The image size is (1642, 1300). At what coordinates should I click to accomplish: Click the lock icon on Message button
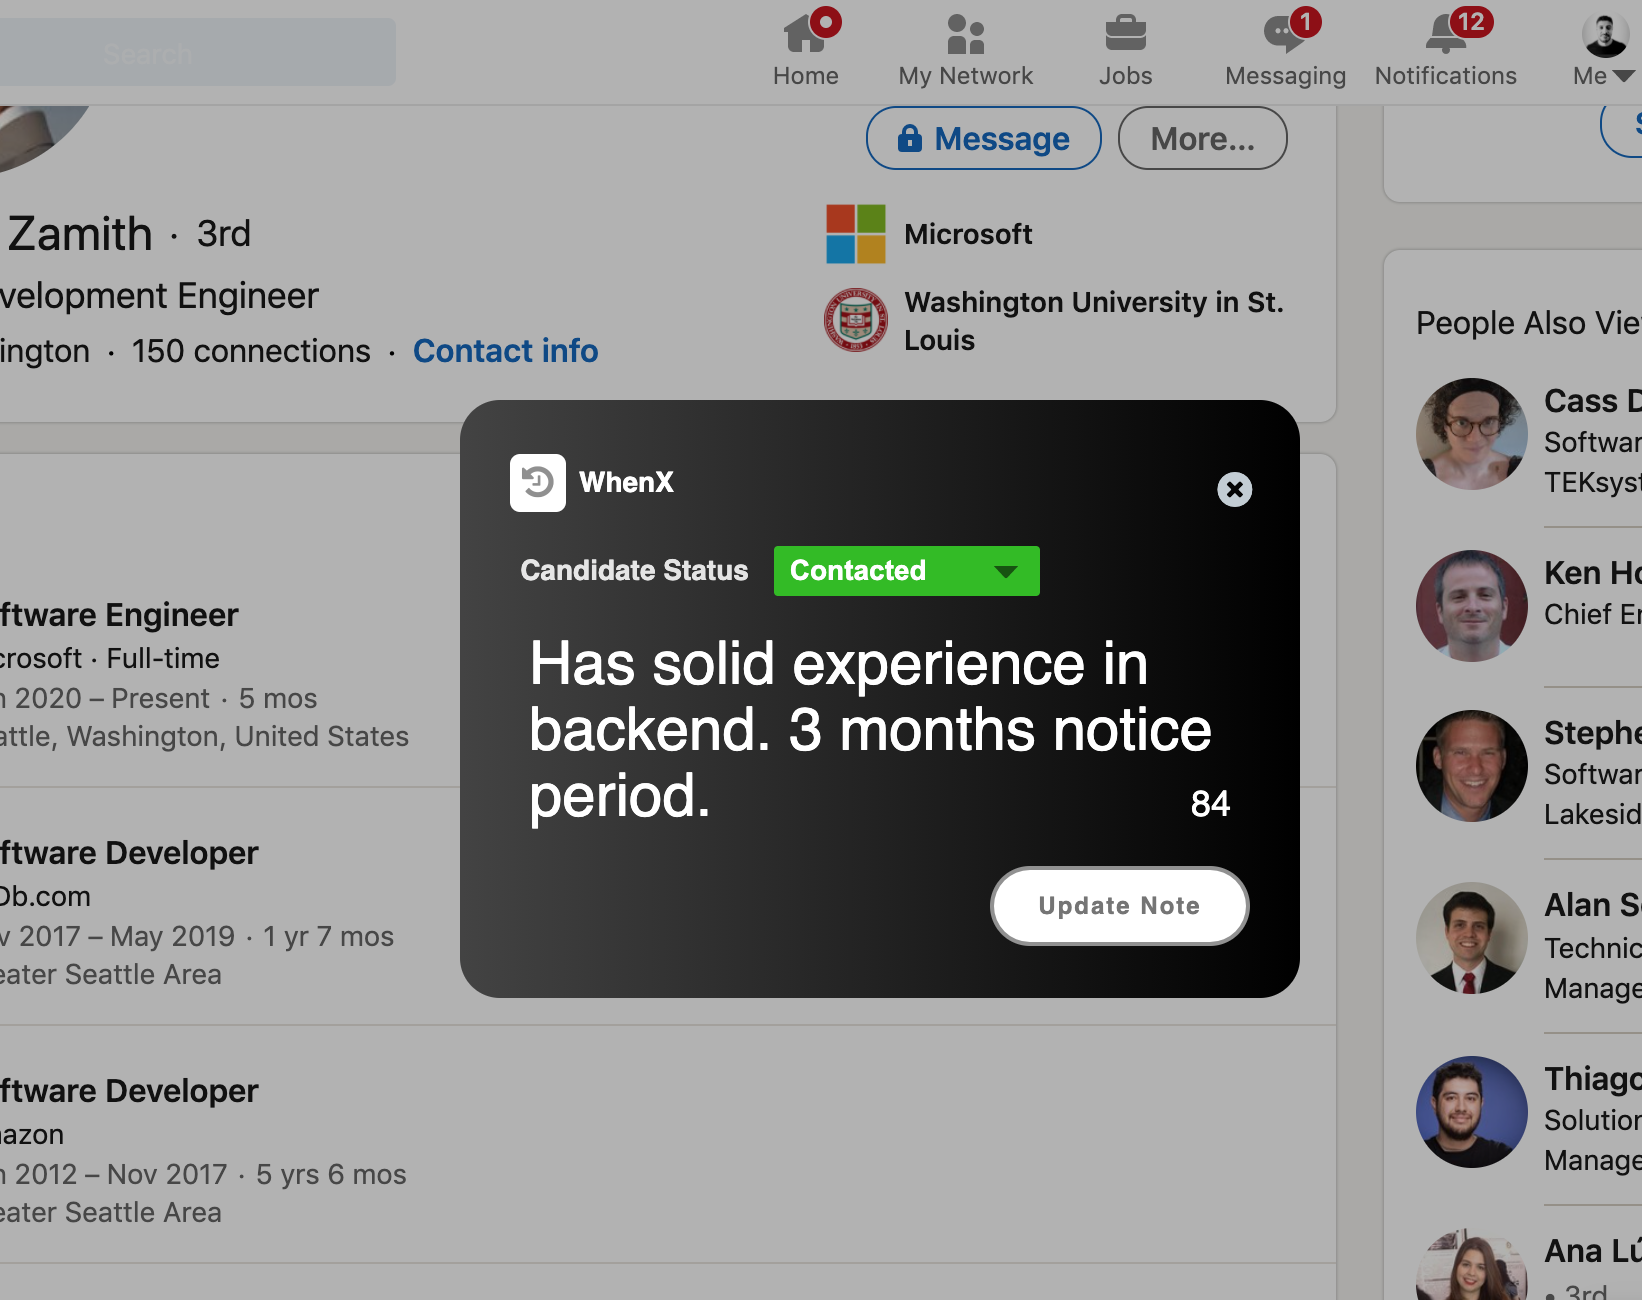(x=910, y=138)
